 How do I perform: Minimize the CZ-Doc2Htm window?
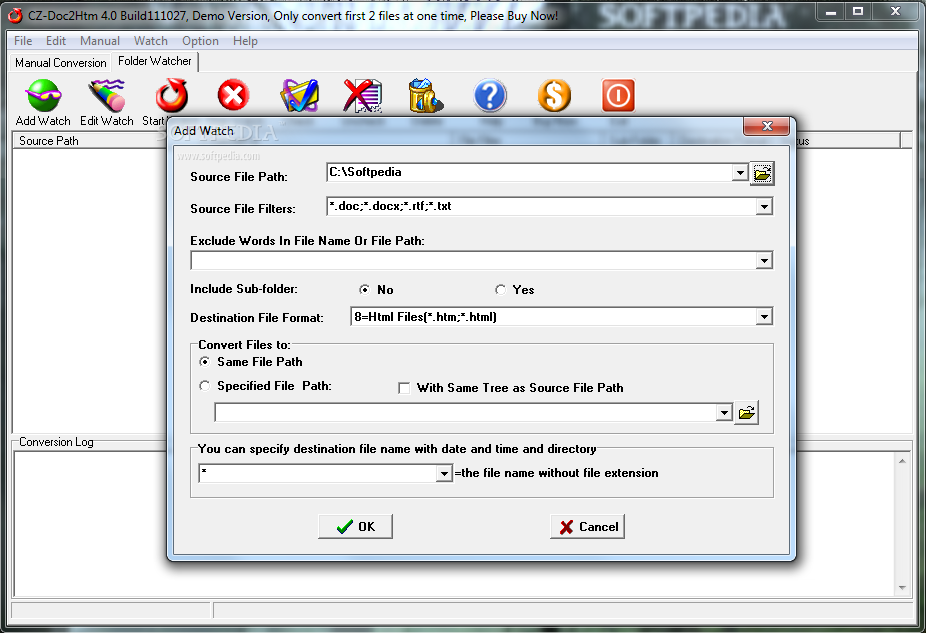[x=831, y=12]
